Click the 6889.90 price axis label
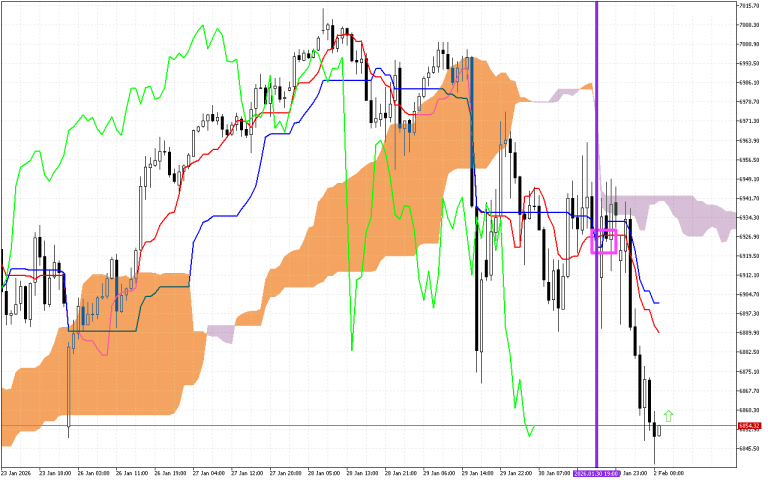The image size is (768, 480). (x=750, y=333)
